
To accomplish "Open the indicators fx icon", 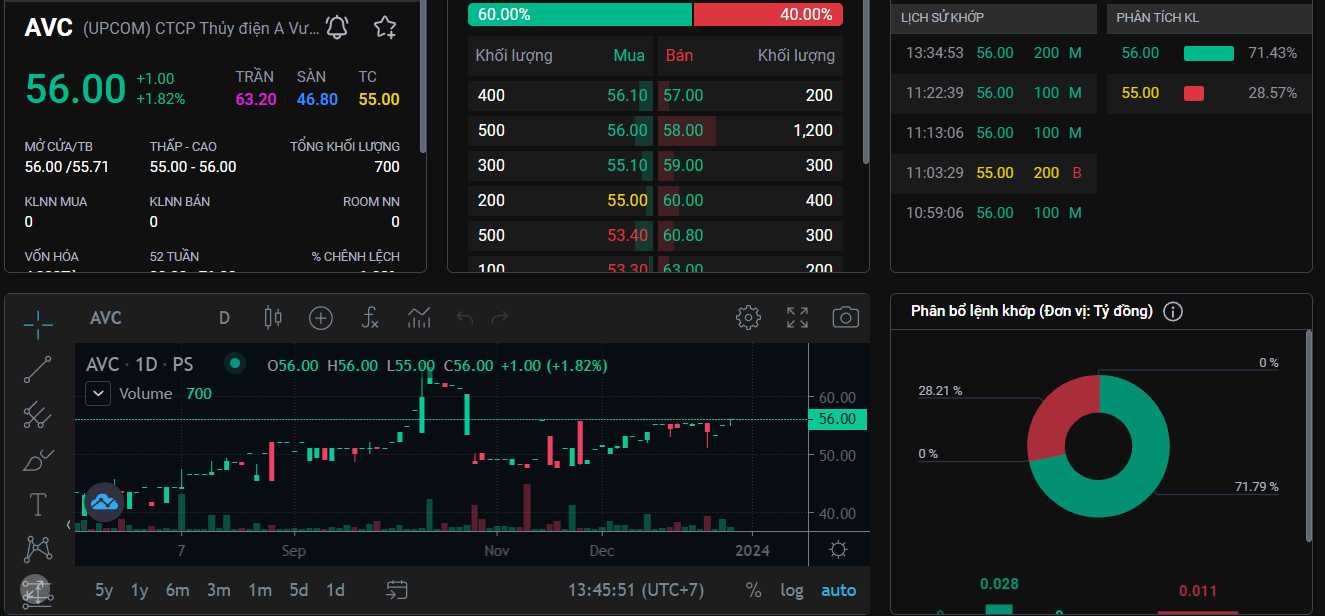I will (370, 318).
